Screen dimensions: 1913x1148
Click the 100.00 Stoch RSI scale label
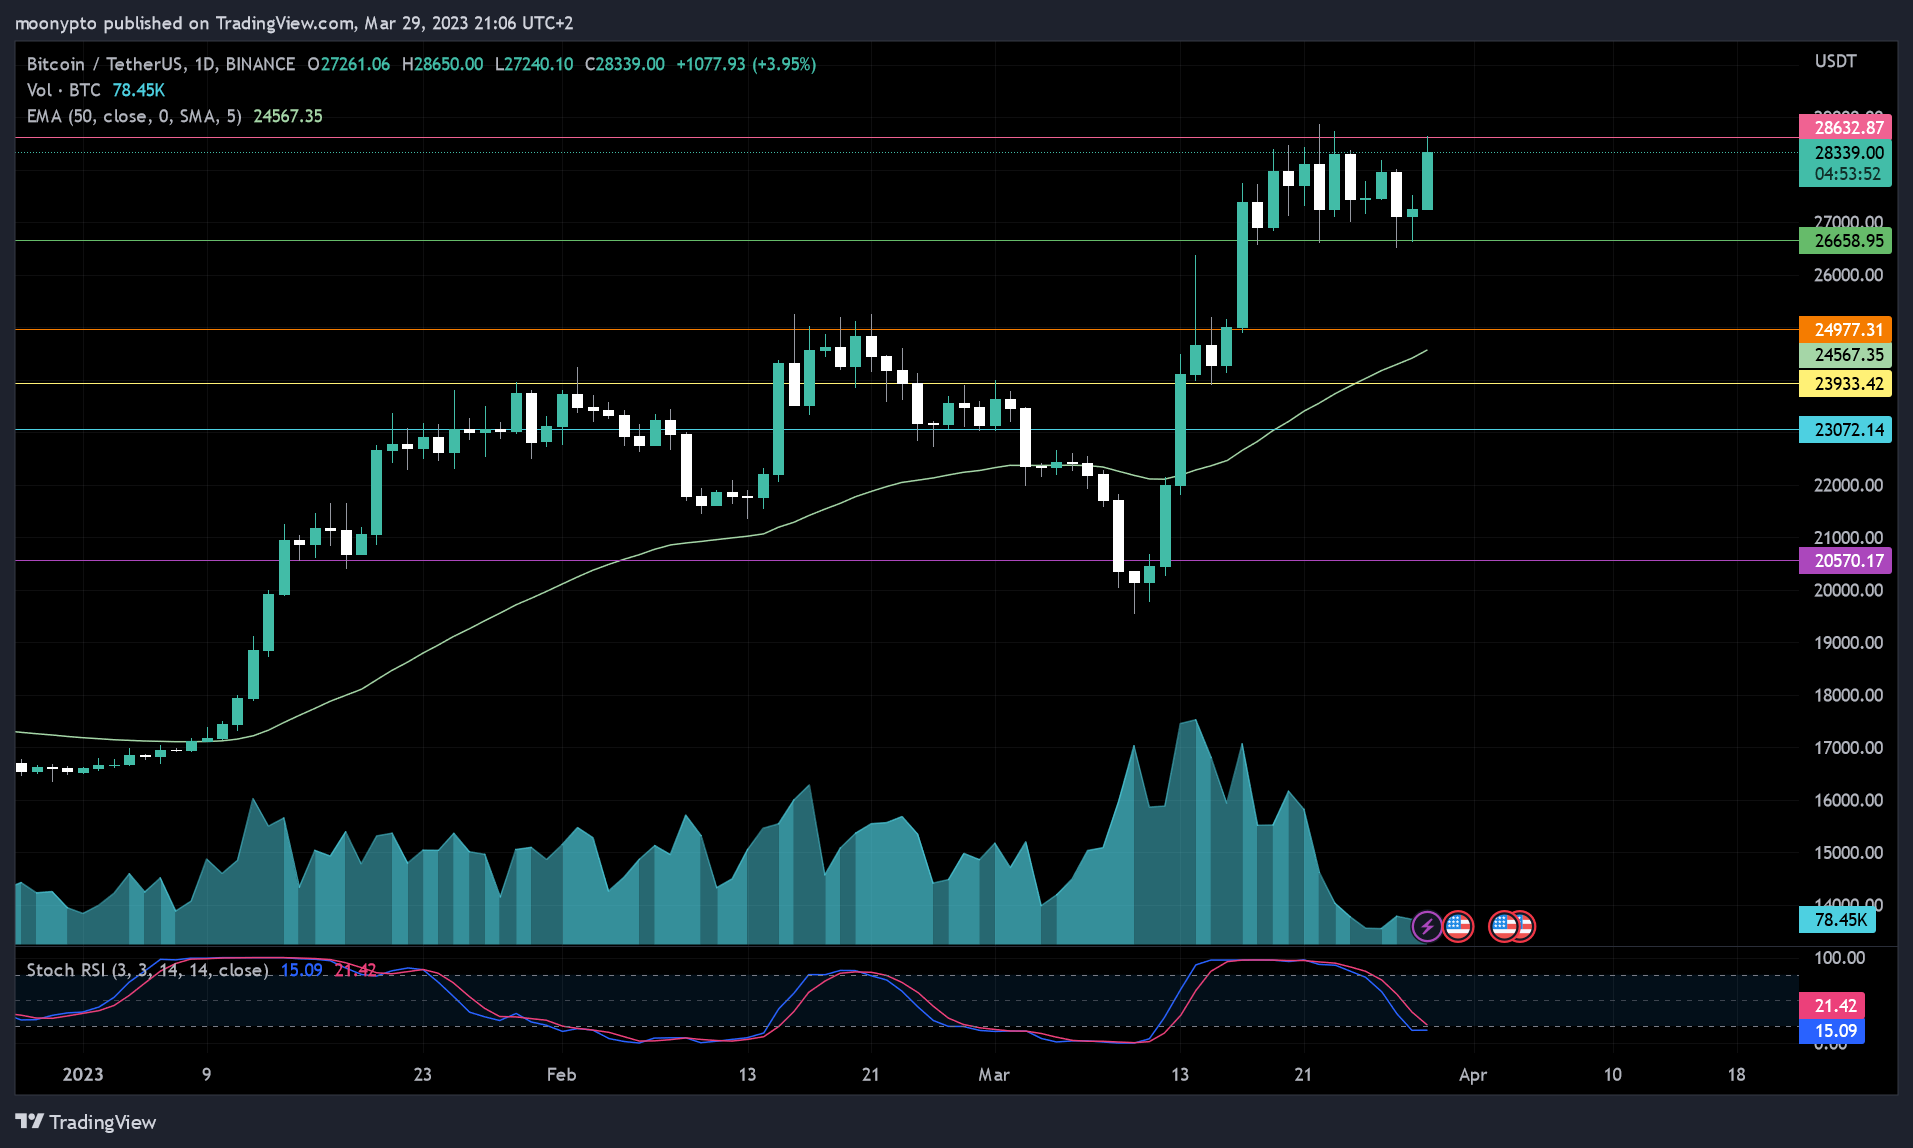(1840, 958)
